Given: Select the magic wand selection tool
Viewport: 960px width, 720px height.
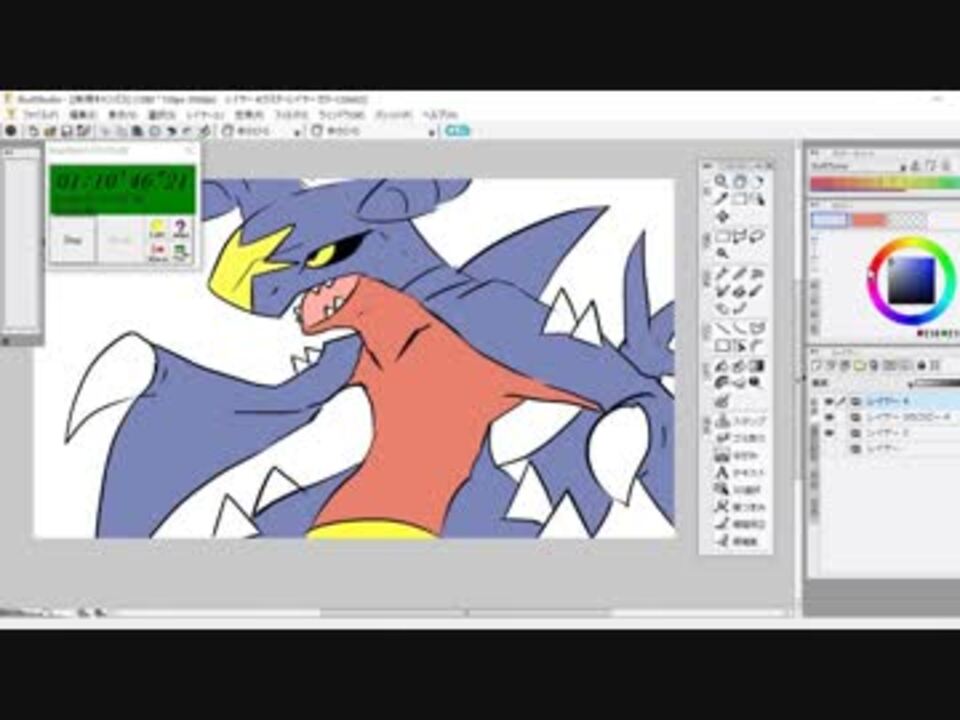Looking at the screenshot, I should click(x=722, y=253).
